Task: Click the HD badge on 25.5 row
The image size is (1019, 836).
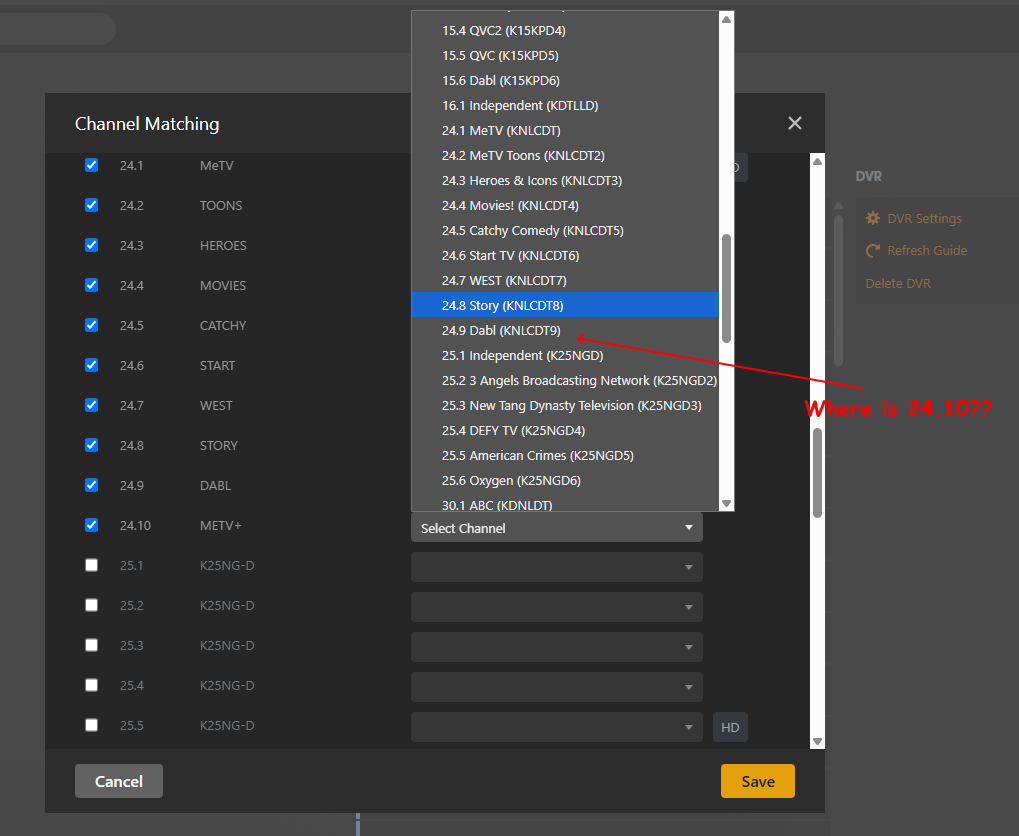Action: click(x=730, y=727)
